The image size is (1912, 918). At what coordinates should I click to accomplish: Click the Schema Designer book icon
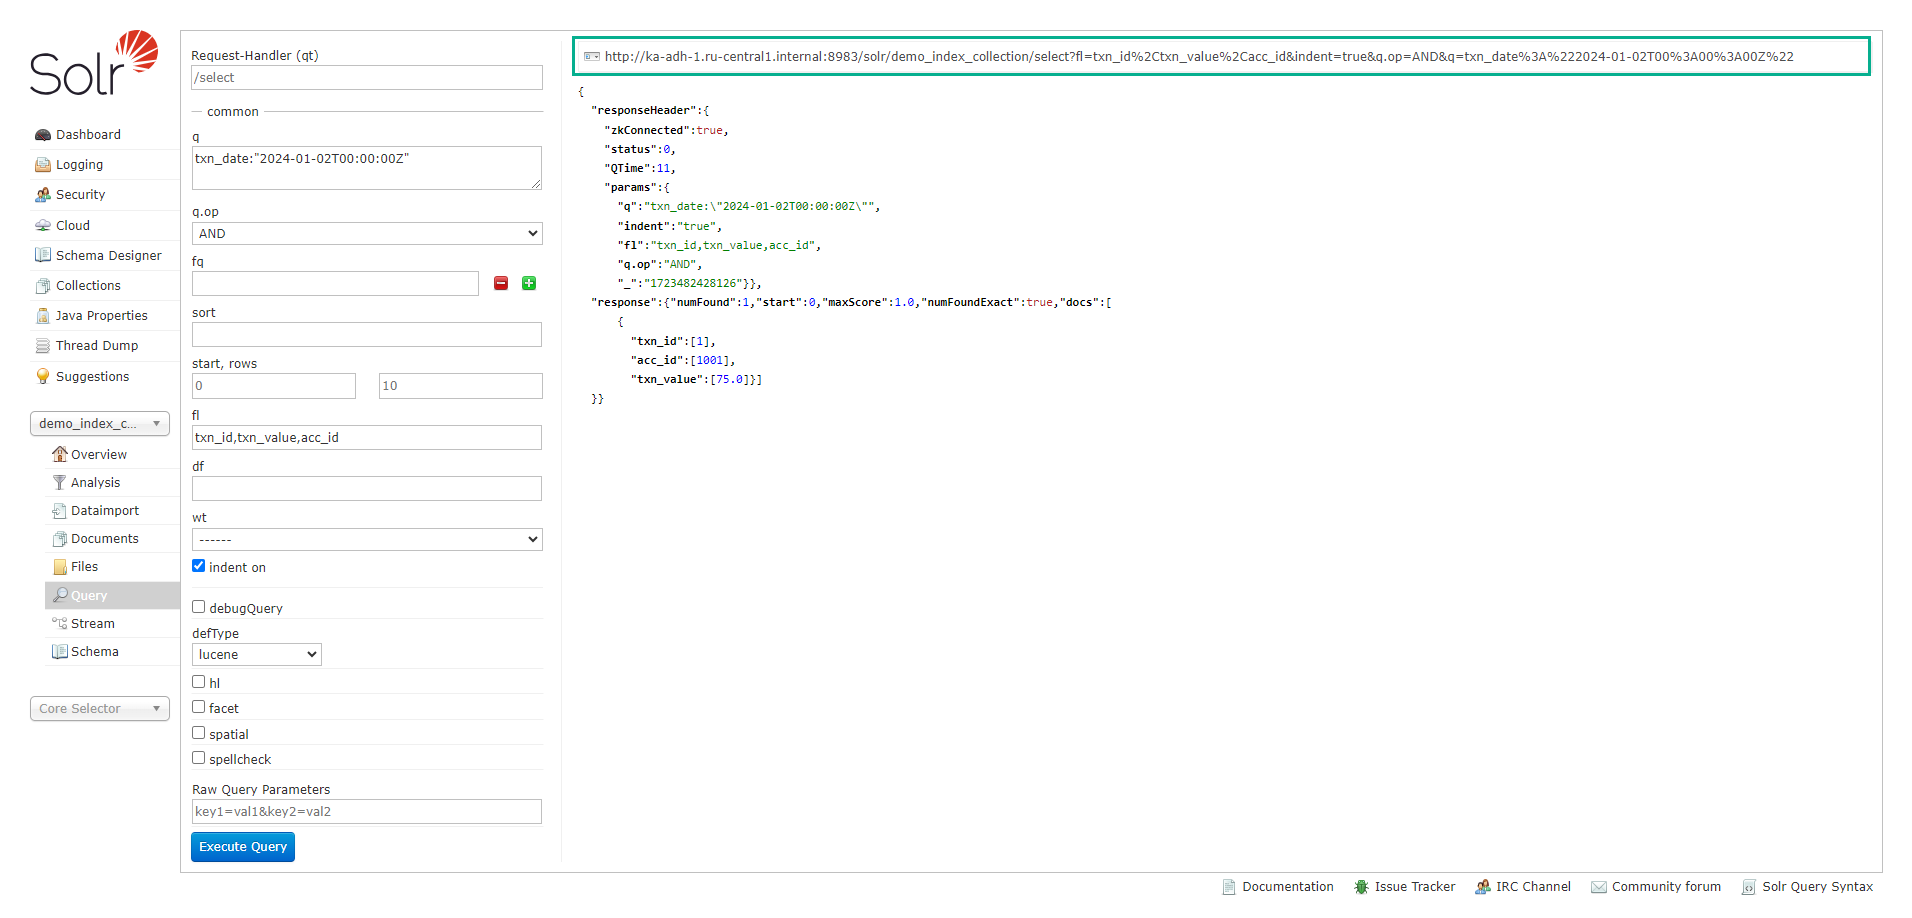click(x=43, y=256)
